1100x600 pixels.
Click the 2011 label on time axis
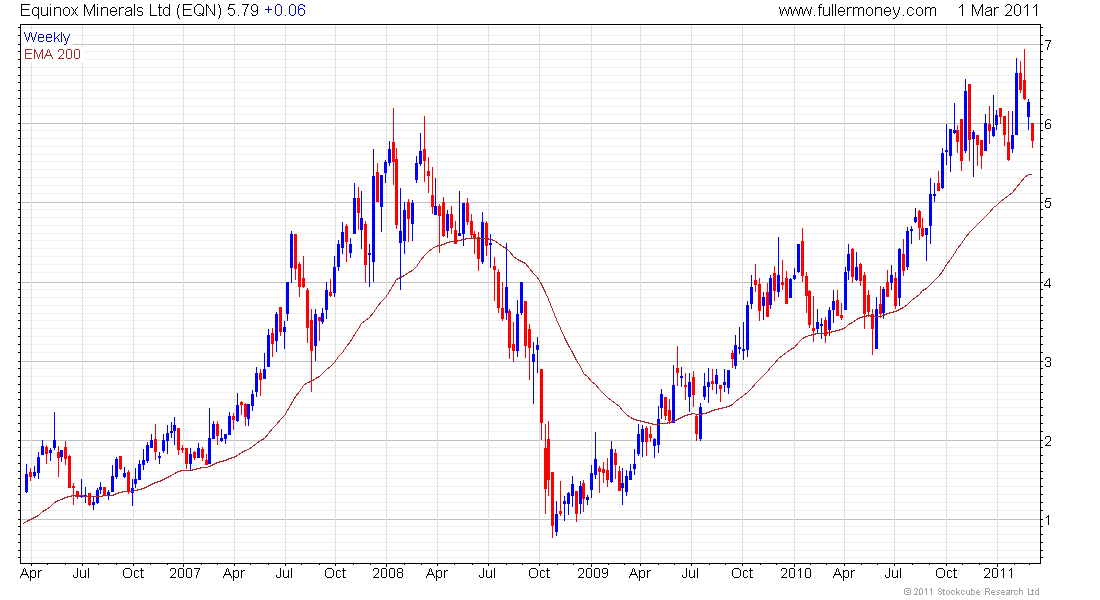(x=998, y=574)
